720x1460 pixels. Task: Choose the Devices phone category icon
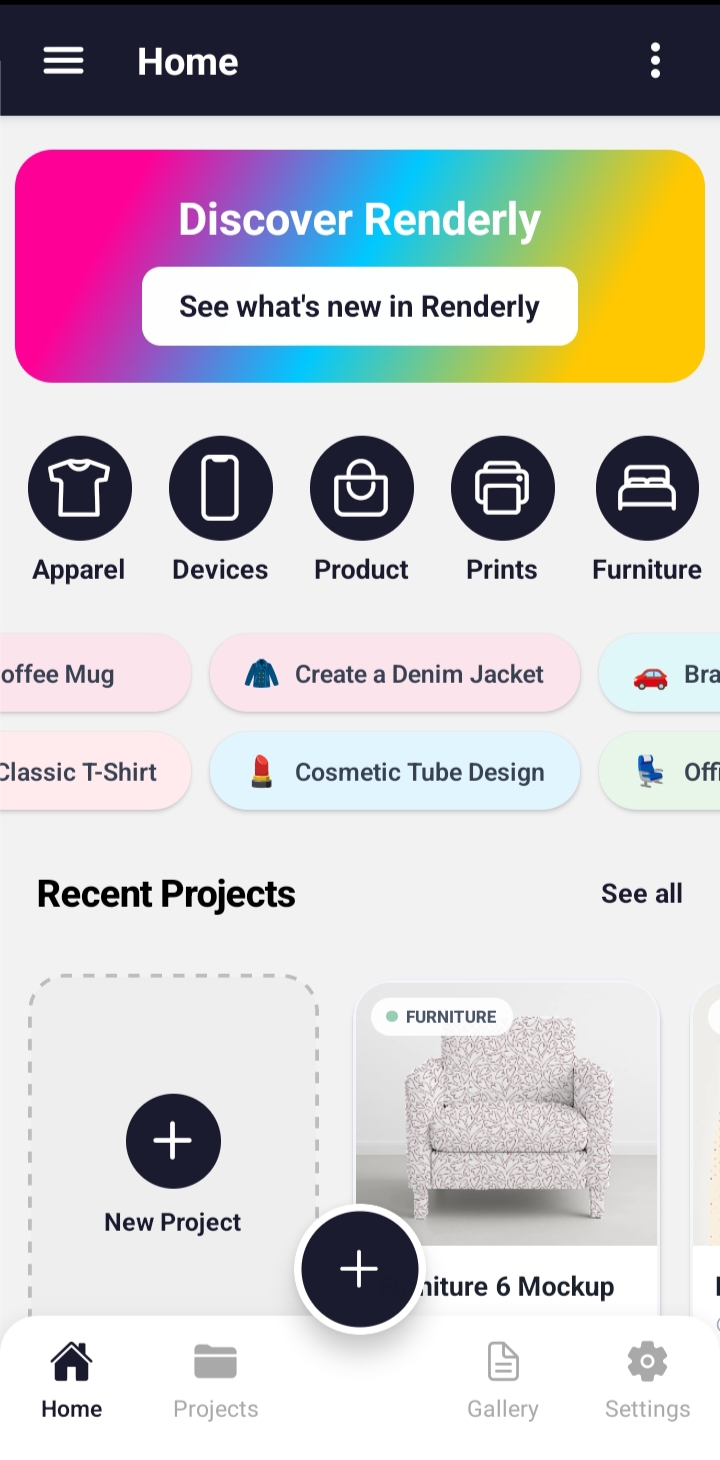coord(220,488)
